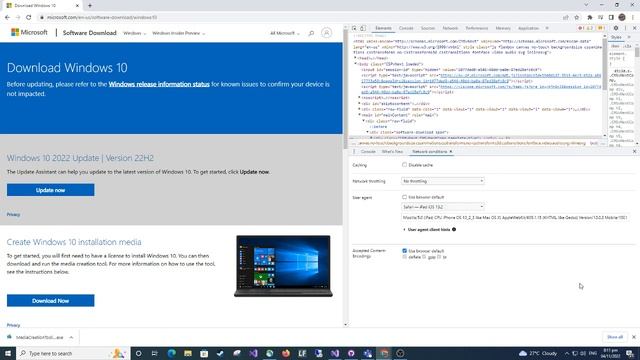Viewport: 640px width, 360px height.
Task: Open the drawer three-dot menu beside Console tab
Action: 354,151
